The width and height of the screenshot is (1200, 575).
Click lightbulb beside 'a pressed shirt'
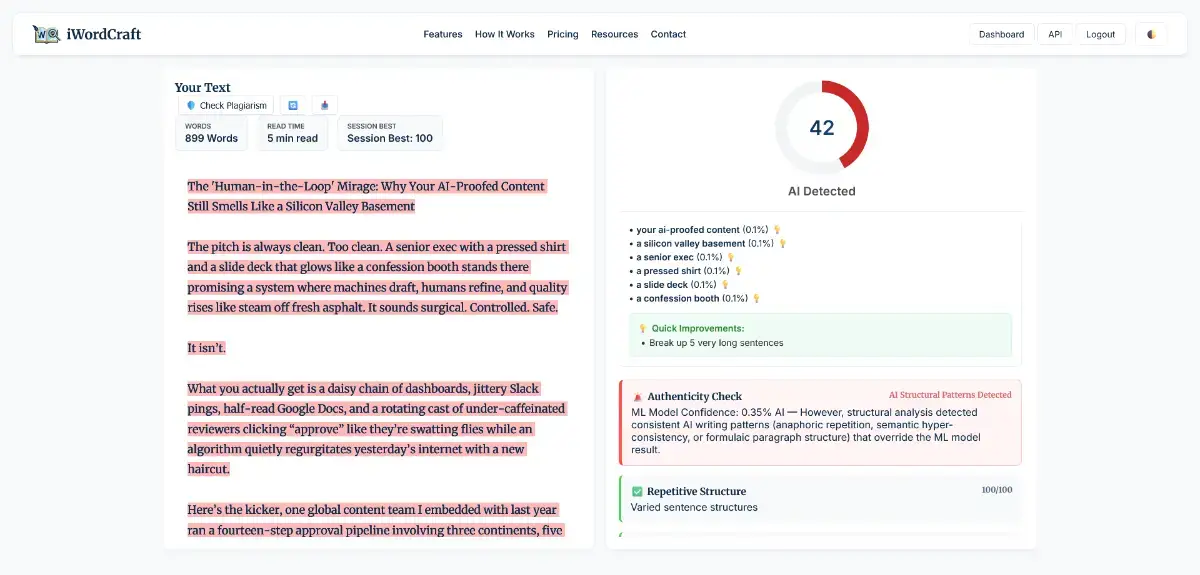(739, 271)
